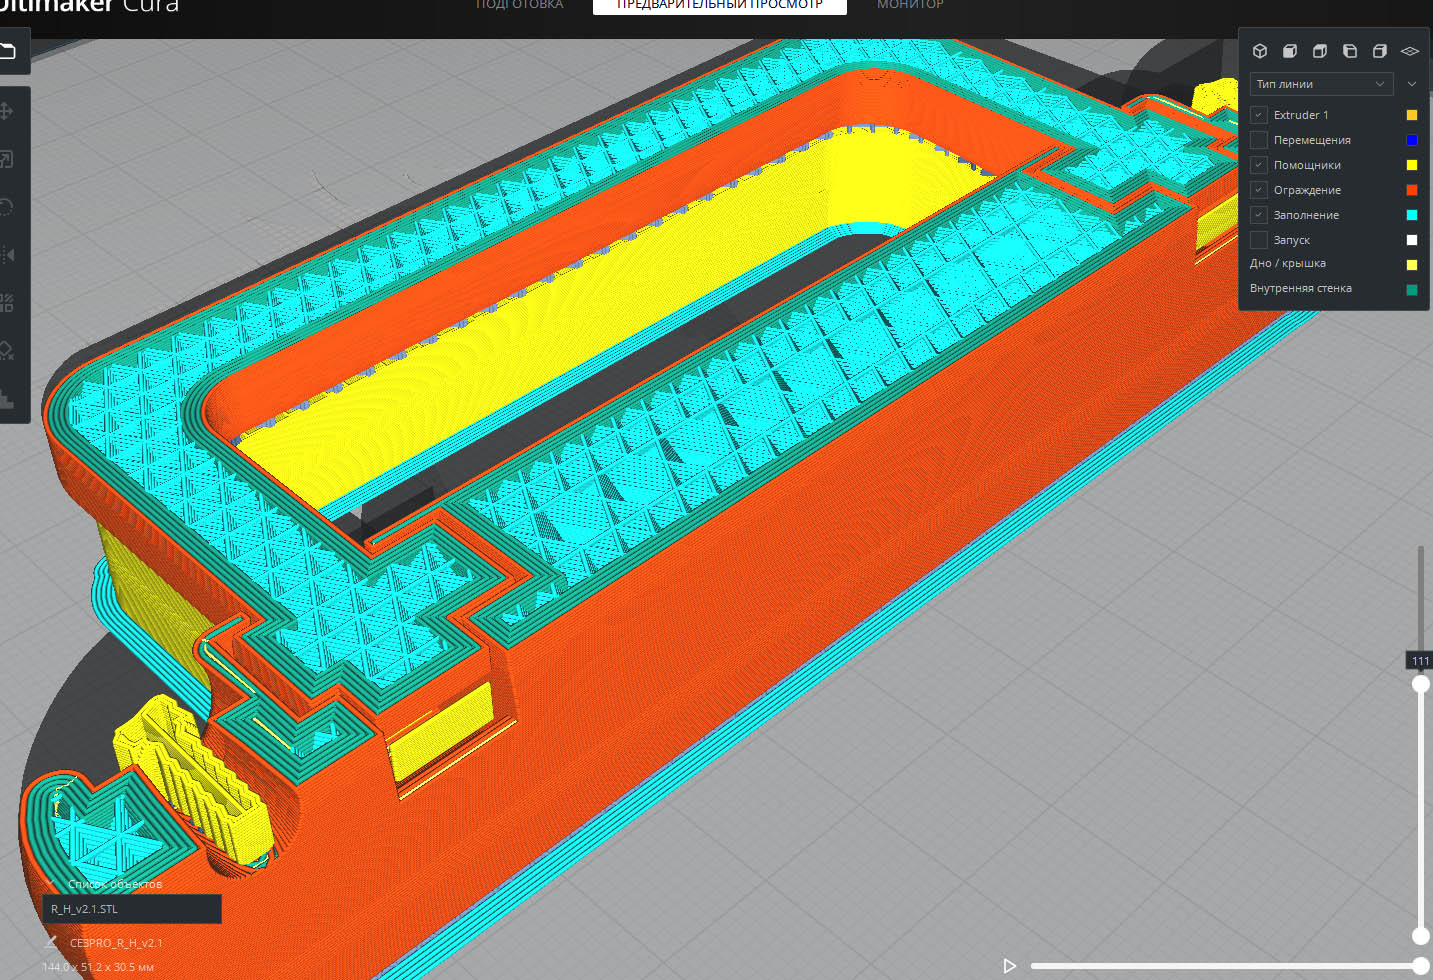1433x980 pixels.
Task: Select the Mirror tool in left toolbar
Action: click(6, 255)
